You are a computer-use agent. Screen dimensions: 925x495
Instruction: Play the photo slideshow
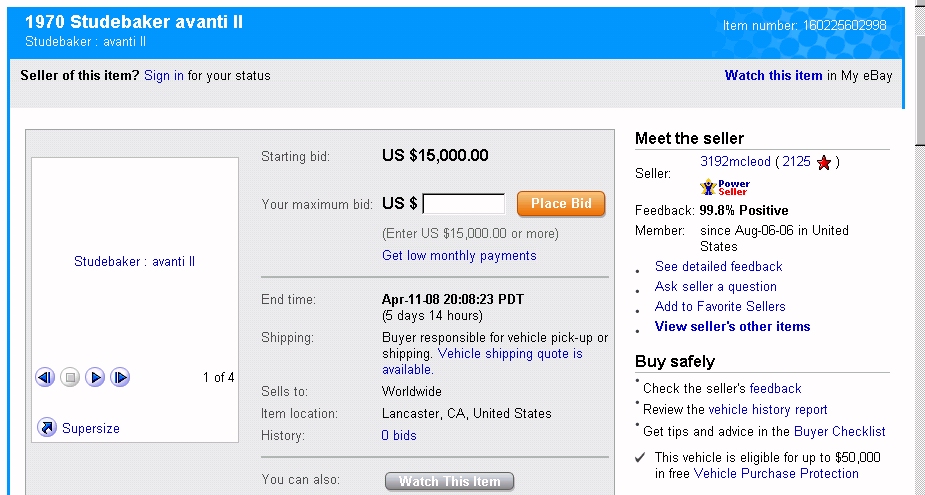tap(95, 377)
